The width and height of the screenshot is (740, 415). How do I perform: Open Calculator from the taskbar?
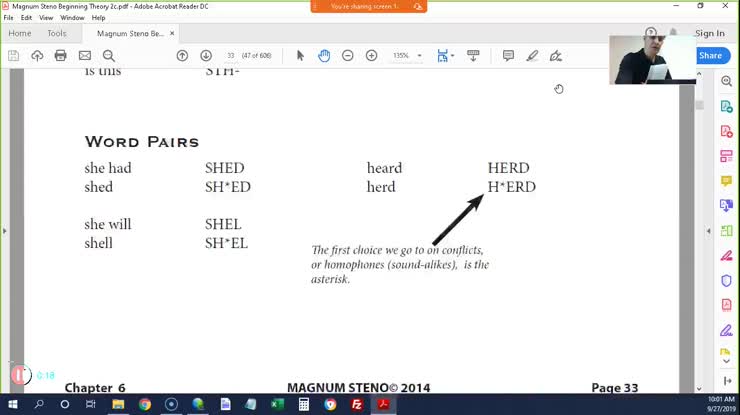(304, 405)
